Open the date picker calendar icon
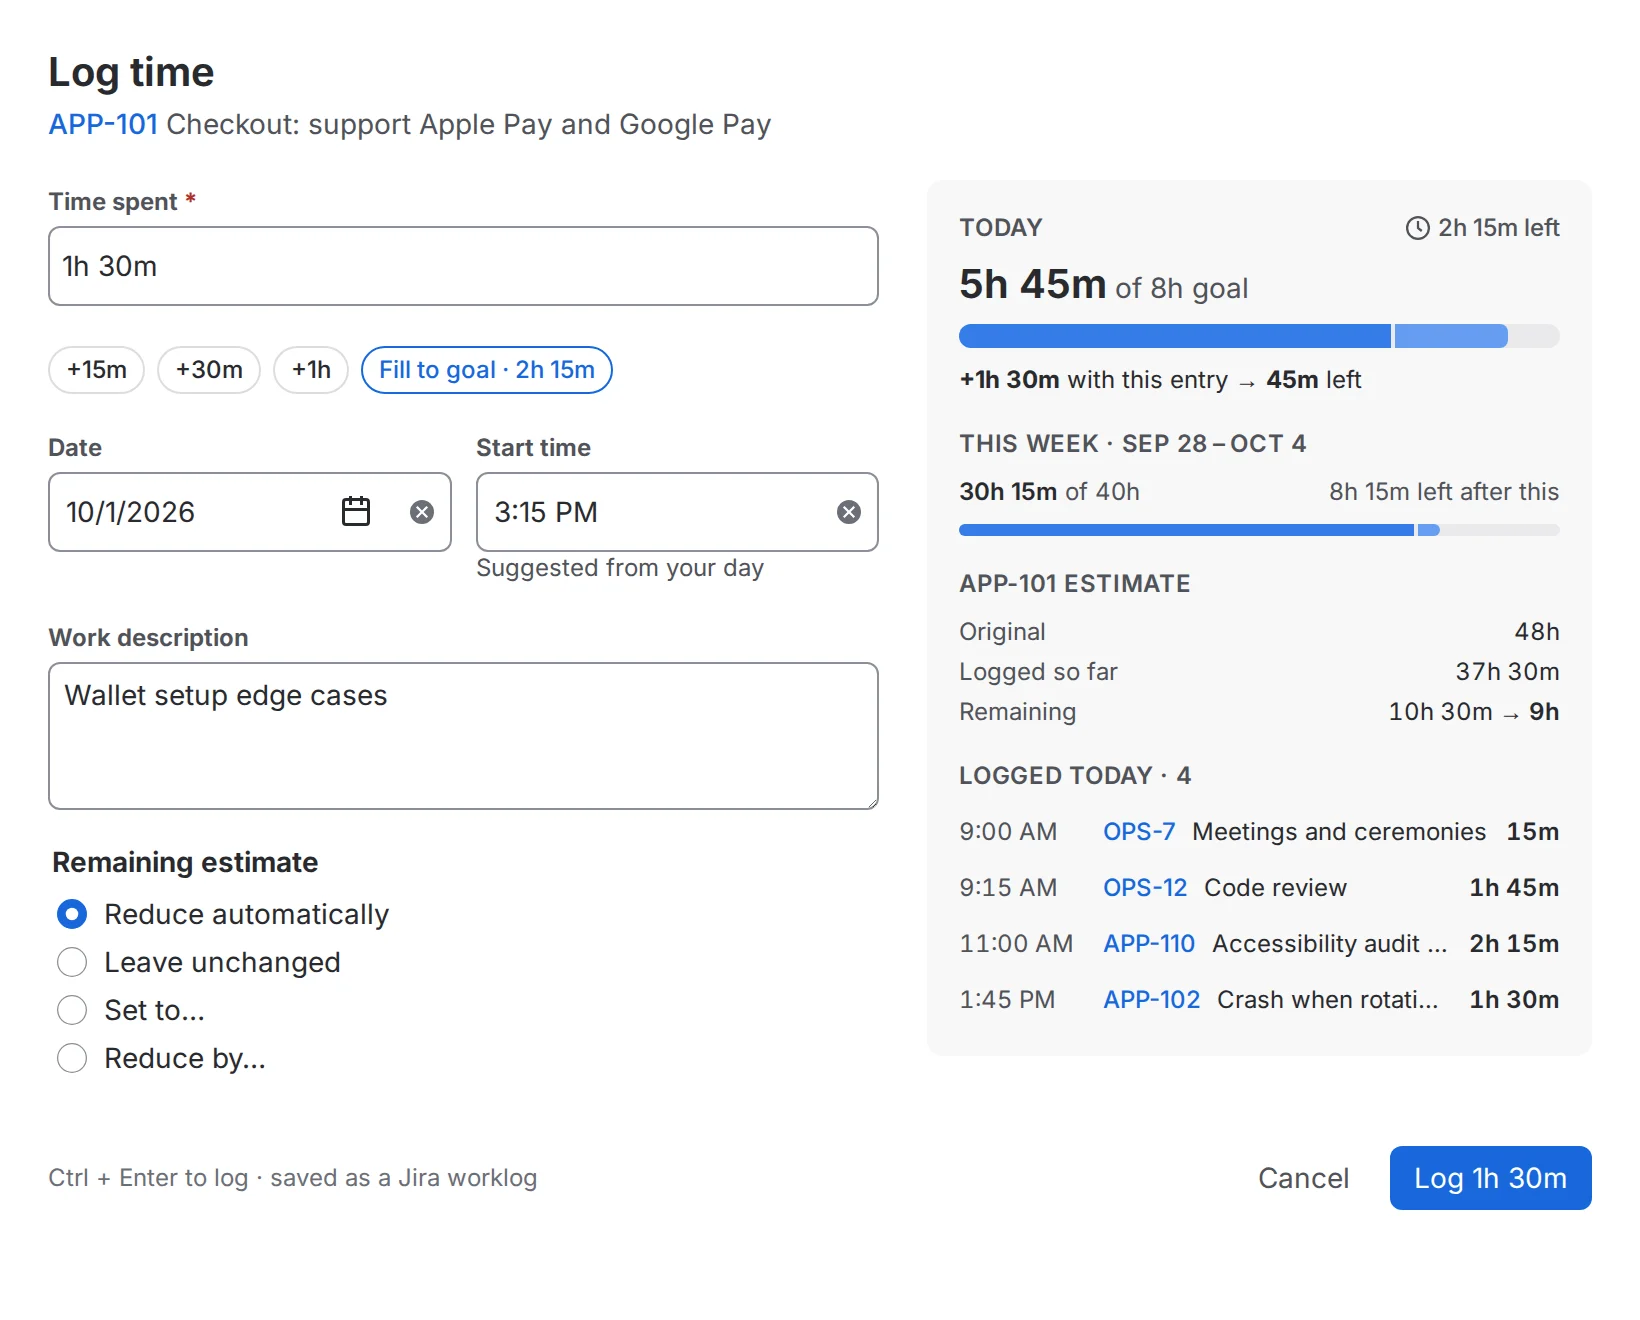 click(356, 512)
